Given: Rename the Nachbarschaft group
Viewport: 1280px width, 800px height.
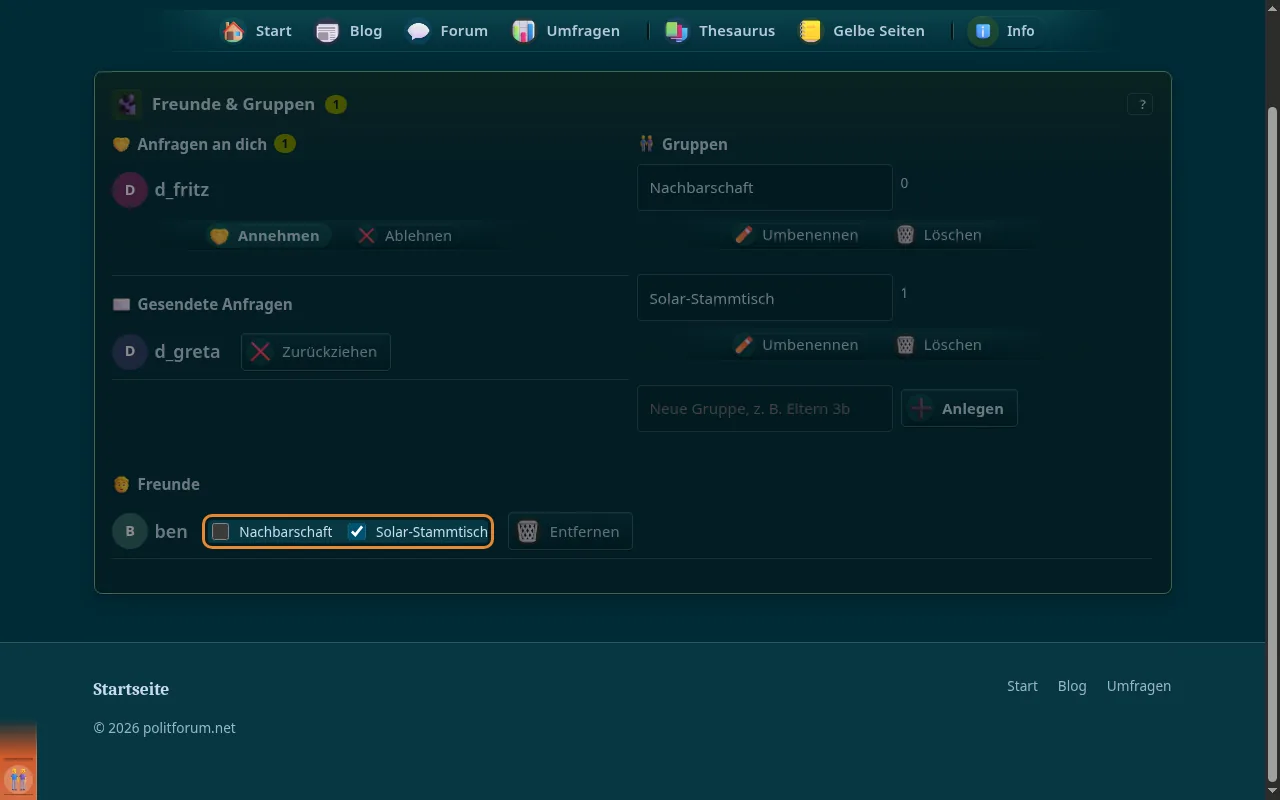Looking at the screenshot, I should (796, 235).
